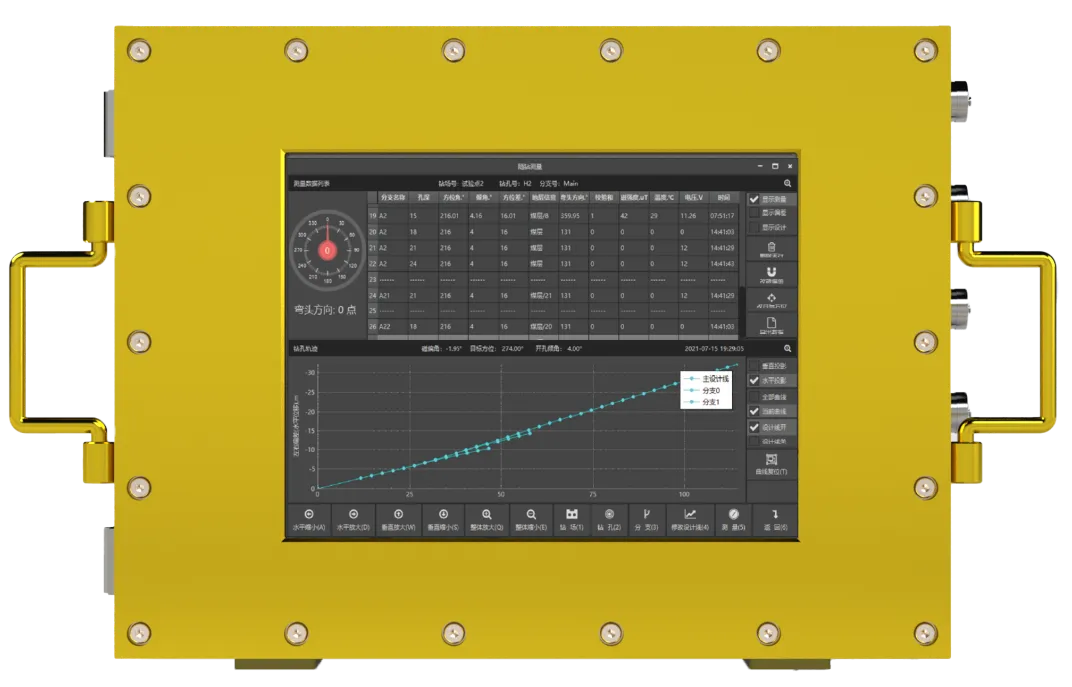Open the 钻场(1) drill site view
This screenshot has height=687, width=1072.
point(572,520)
